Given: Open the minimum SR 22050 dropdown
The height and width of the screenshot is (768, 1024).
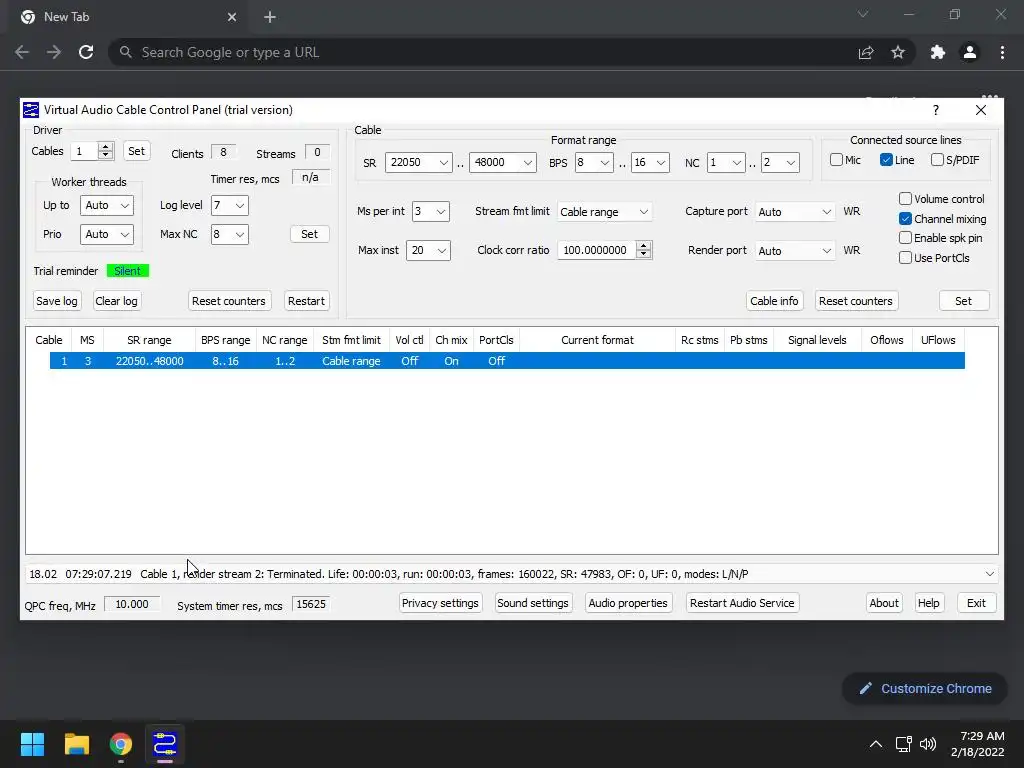Looking at the screenshot, I should [419, 162].
